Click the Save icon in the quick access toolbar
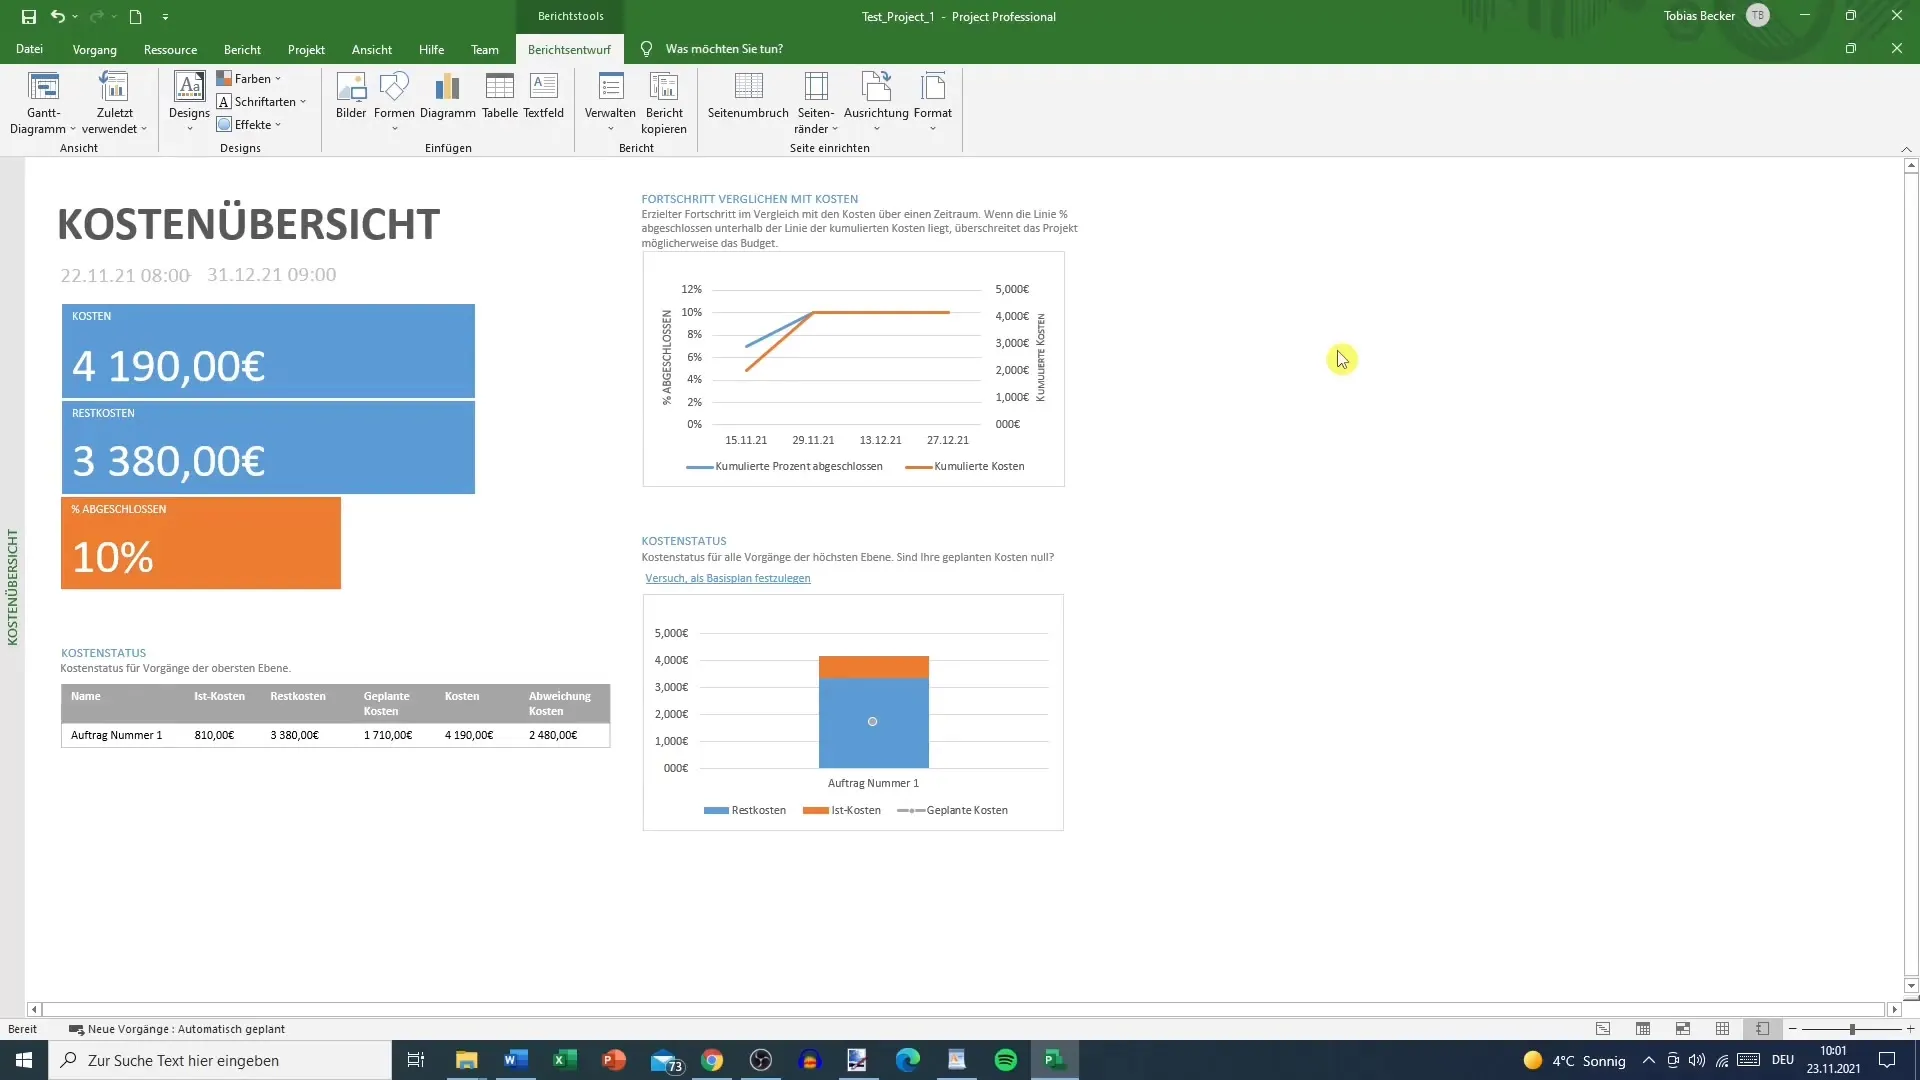The width and height of the screenshot is (1920, 1080). click(29, 16)
